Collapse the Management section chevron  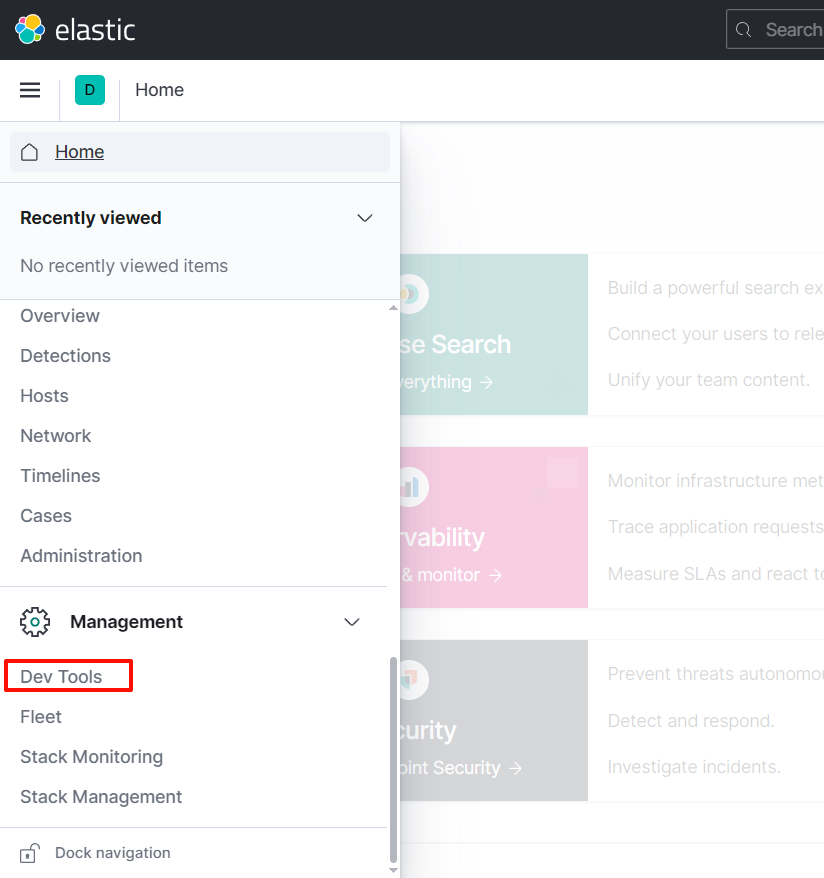tap(352, 622)
